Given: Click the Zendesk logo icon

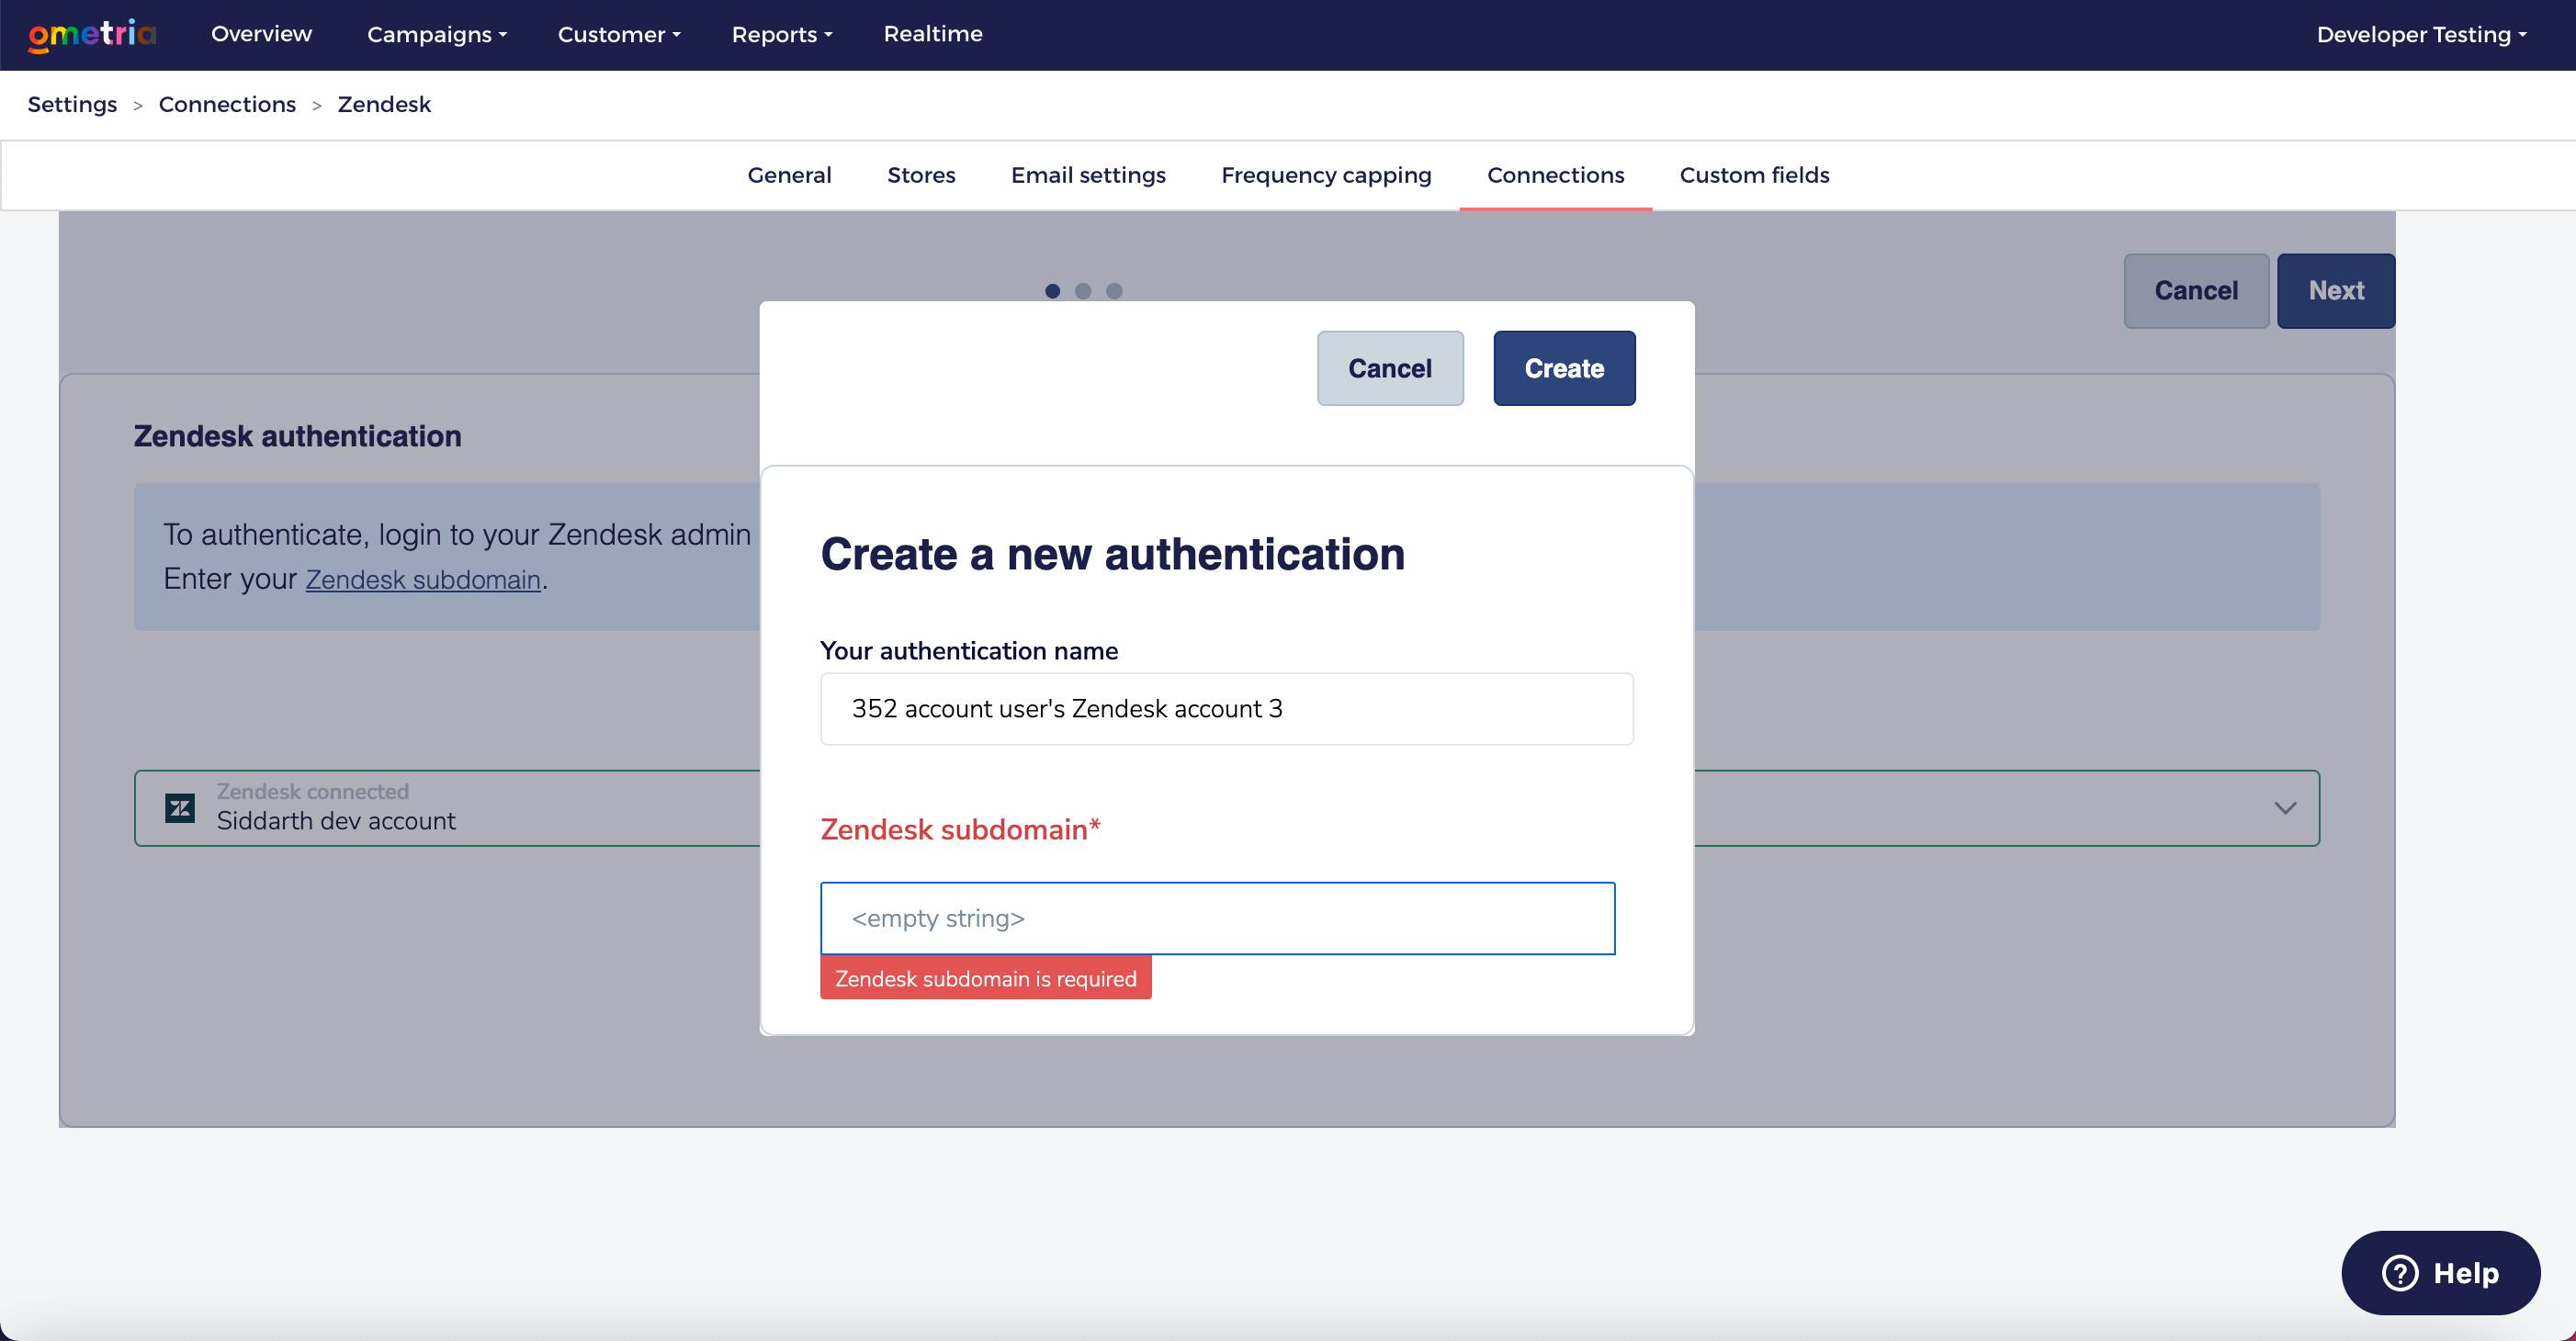Looking at the screenshot, I should pyautogui.click(x=180, y=808).
